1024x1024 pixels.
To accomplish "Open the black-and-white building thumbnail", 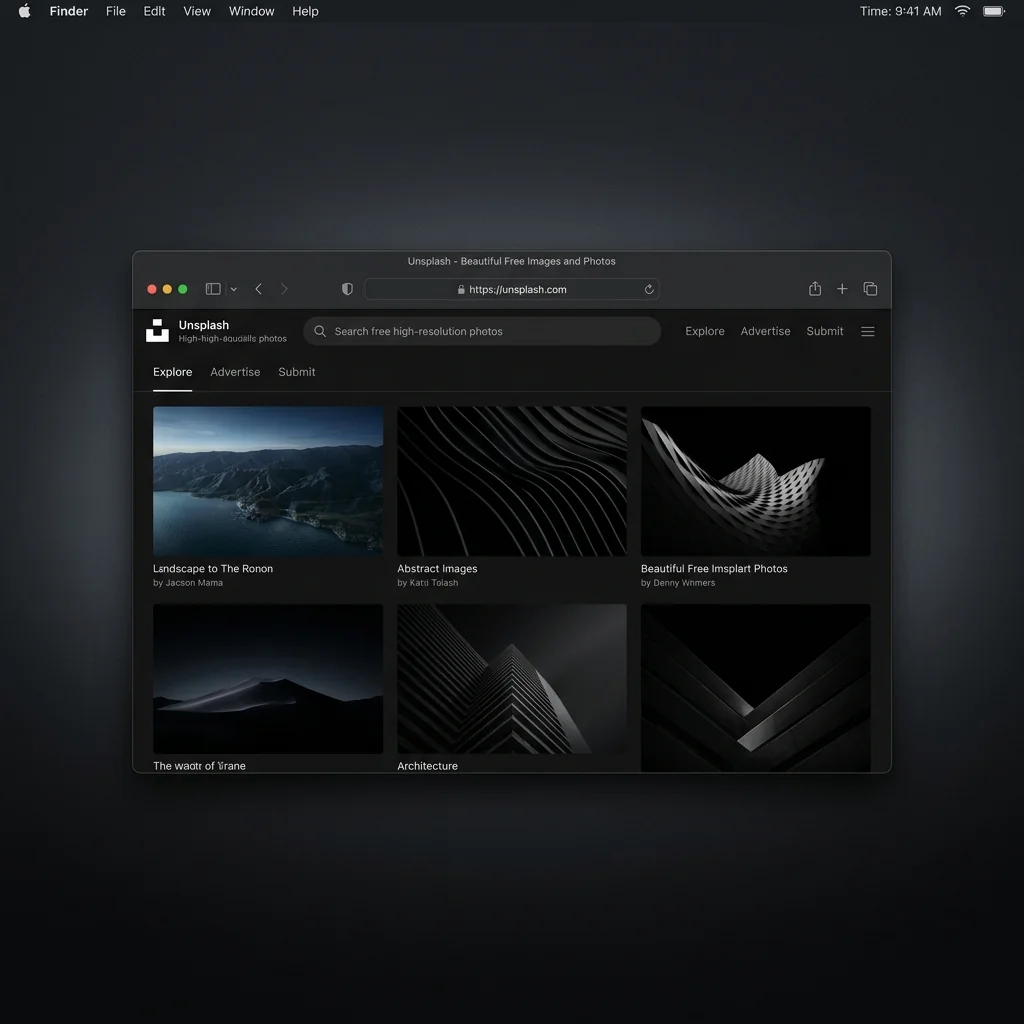I will pos(511,679).
